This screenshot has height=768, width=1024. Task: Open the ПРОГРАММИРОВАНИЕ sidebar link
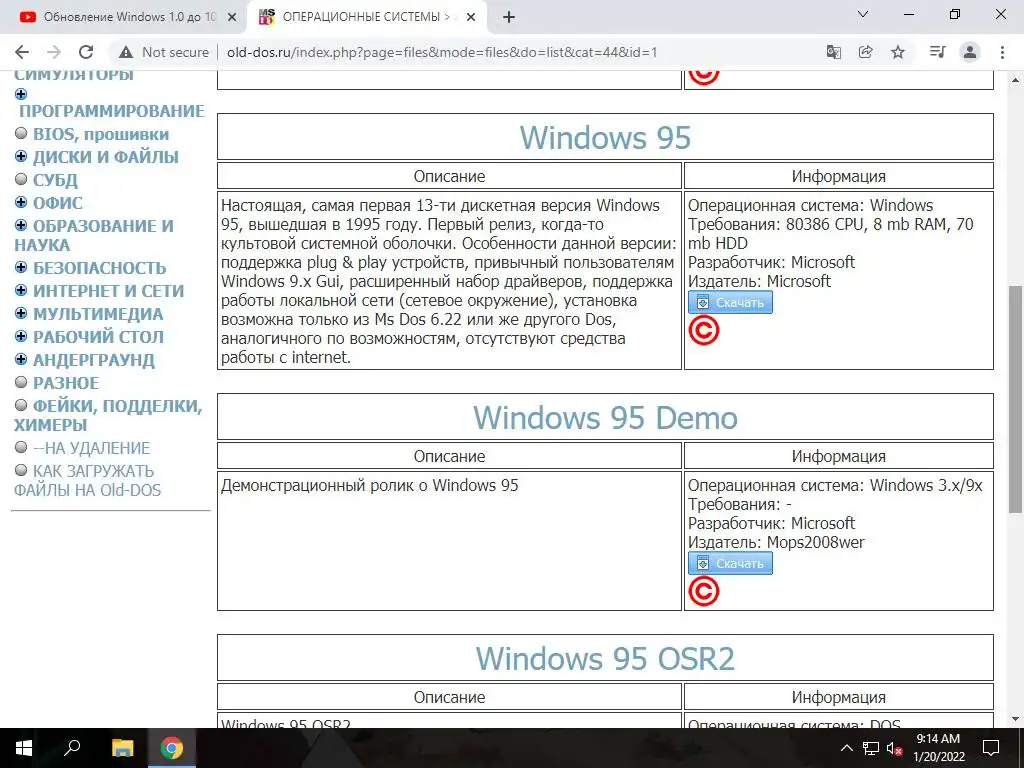point(112,111)
